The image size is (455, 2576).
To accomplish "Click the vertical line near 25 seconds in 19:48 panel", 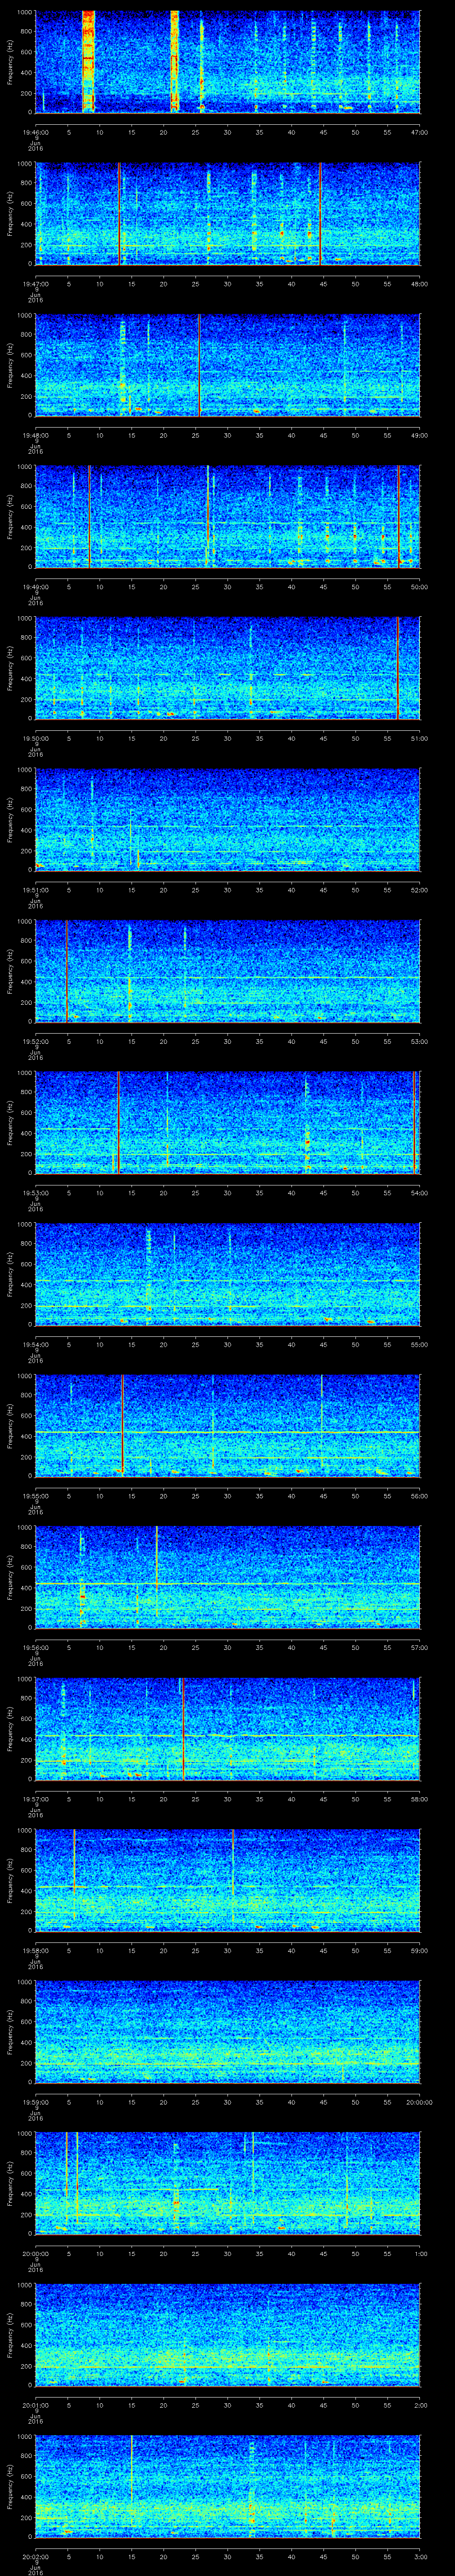I will click(199, 365).
